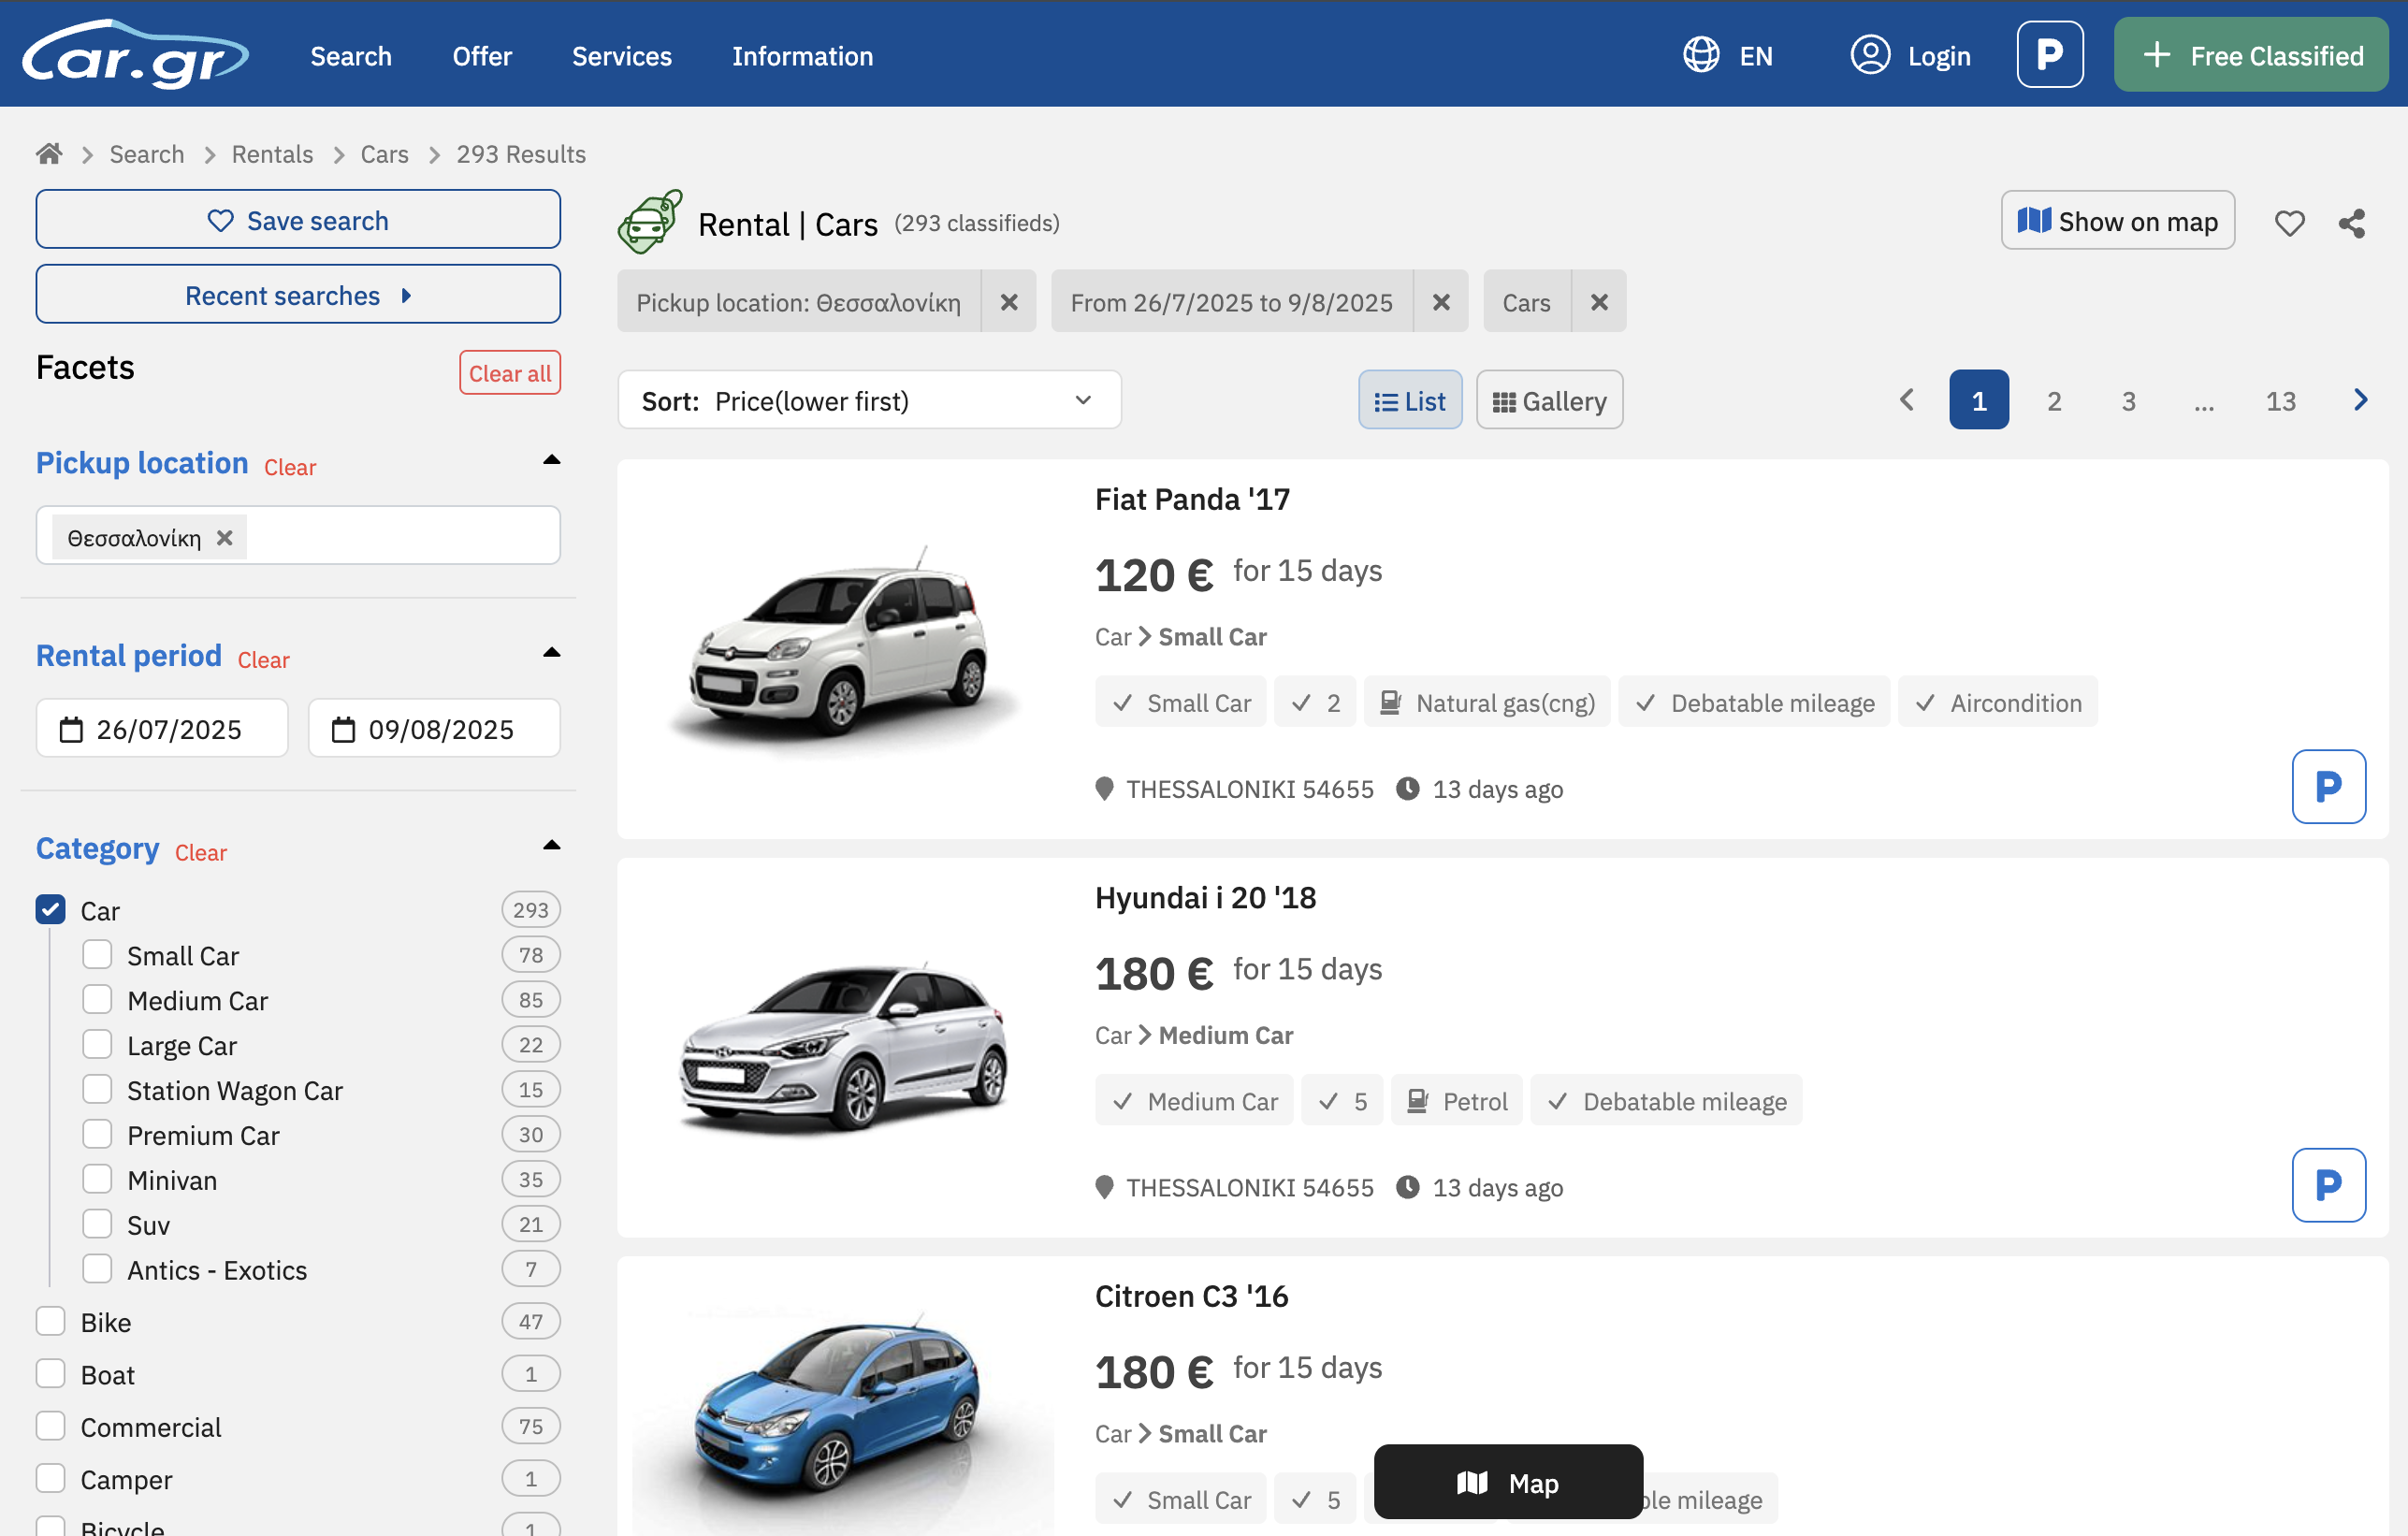Click the Save search button
Image resolution: width=2408 pixels, height=1536 pixels.
[x=298, y=220]
